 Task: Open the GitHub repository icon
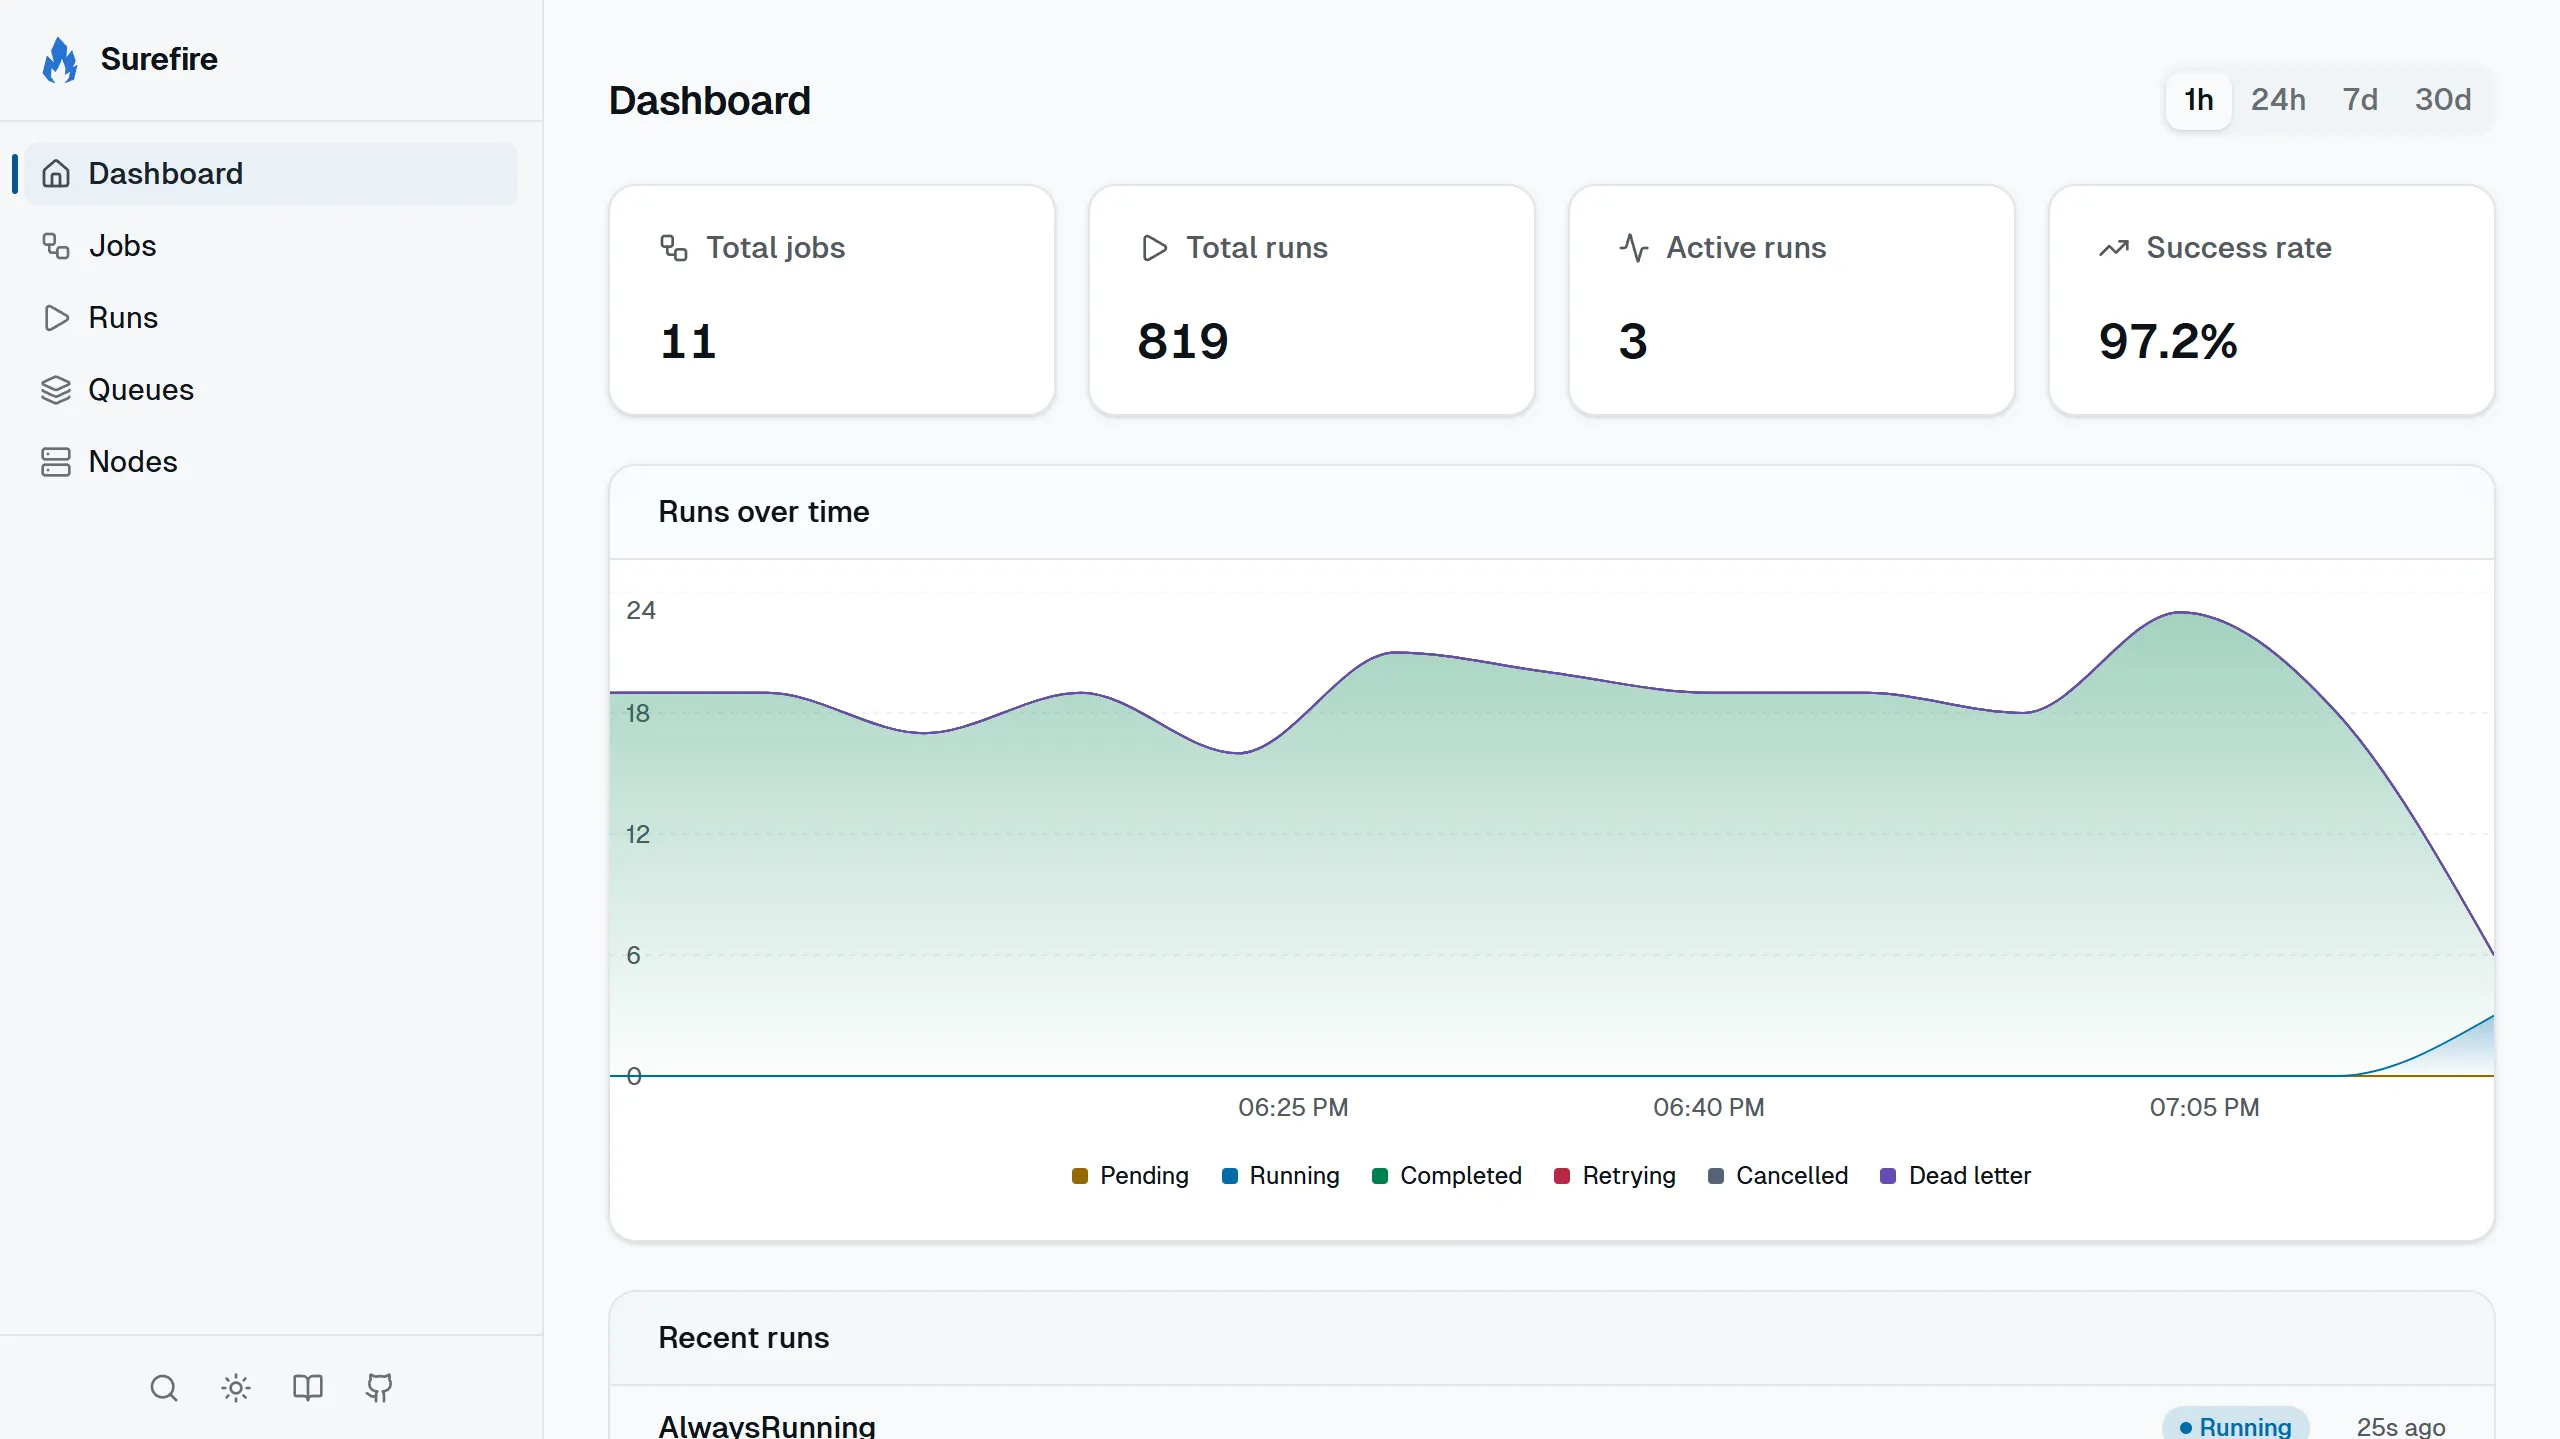378,1388
